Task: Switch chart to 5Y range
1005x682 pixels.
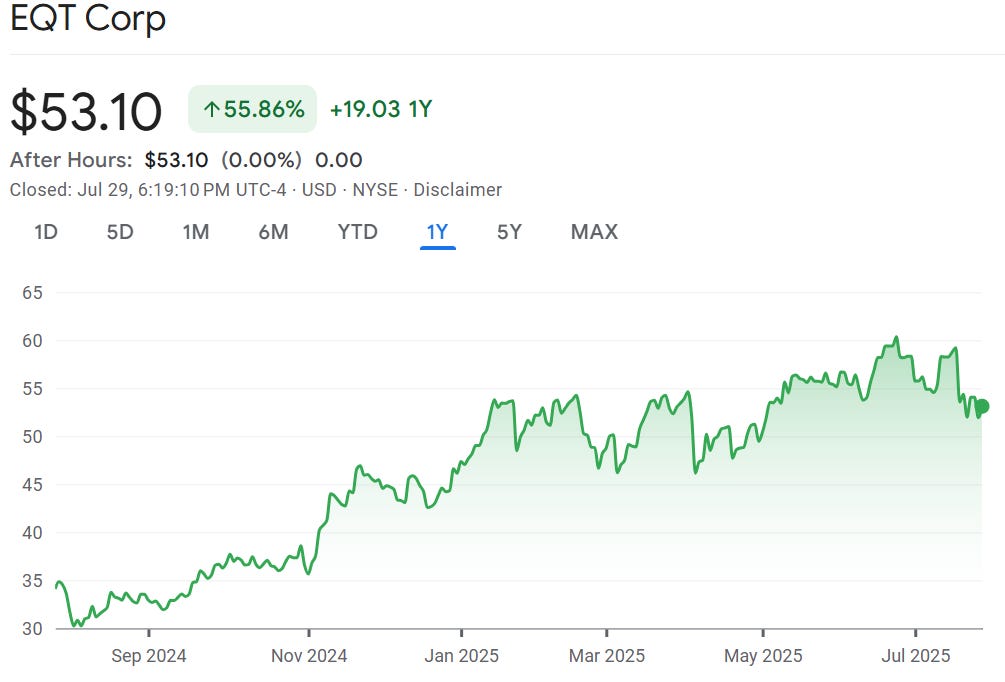Action: pyautogui.click(x=510, y=231)
